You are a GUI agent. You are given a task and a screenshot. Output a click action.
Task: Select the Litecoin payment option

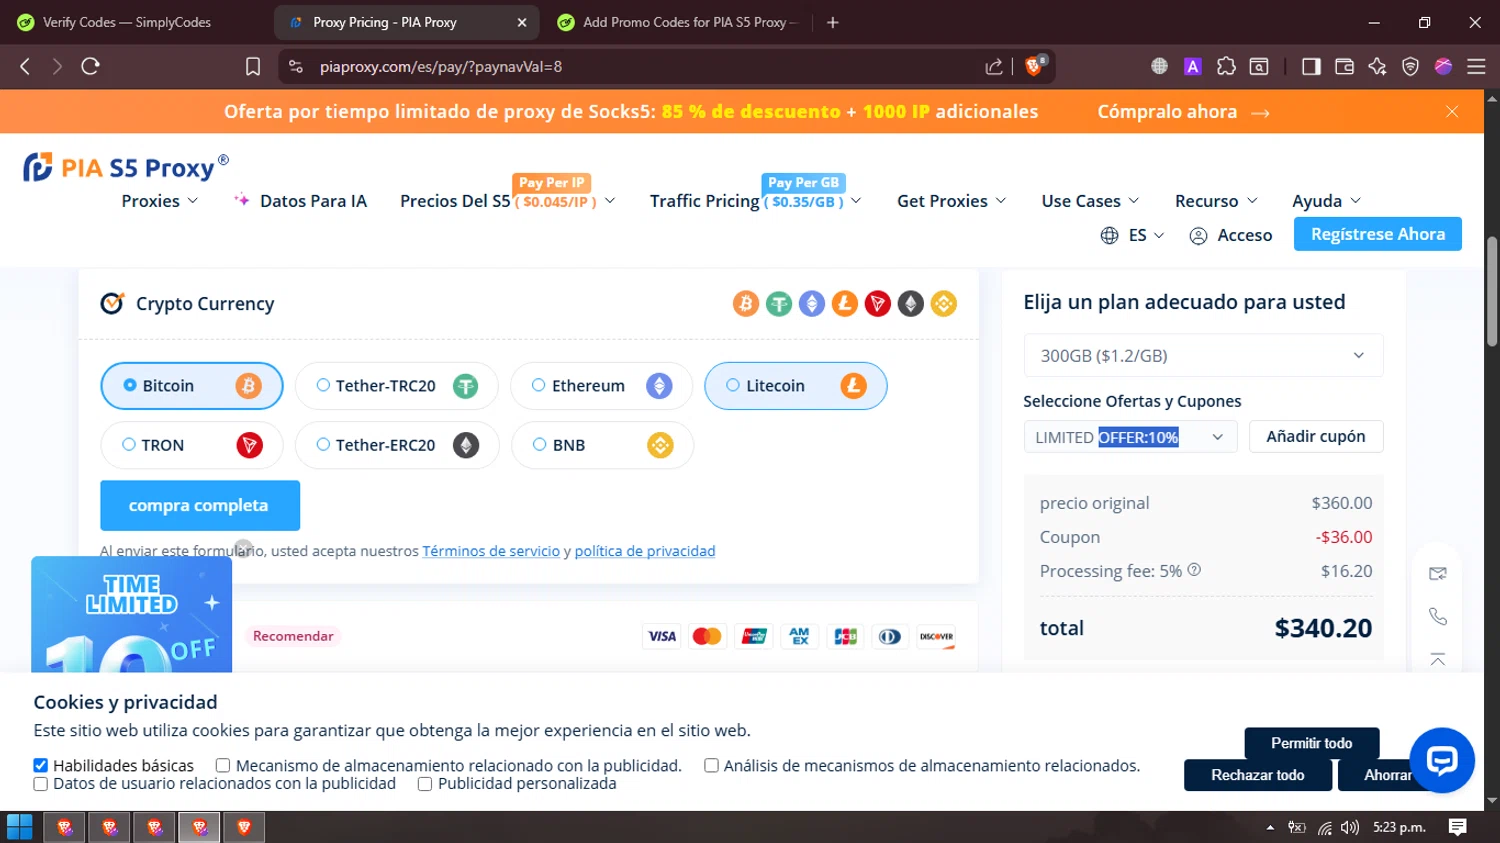point(796,386)
